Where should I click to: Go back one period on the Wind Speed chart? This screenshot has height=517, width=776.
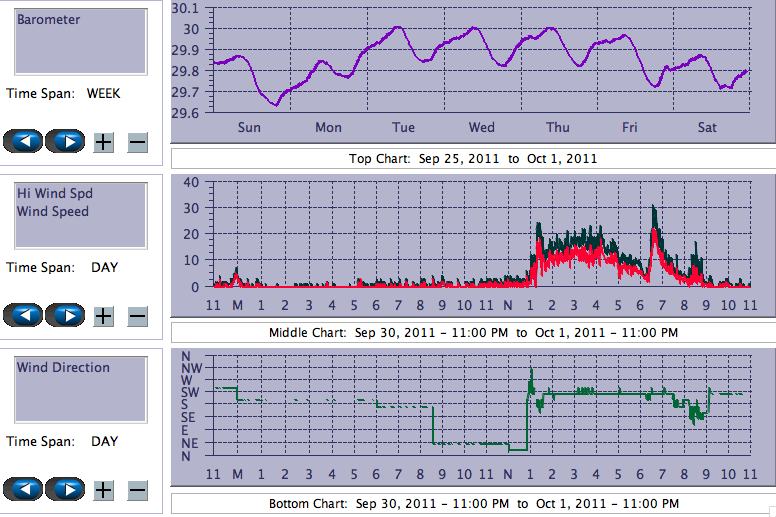[24, 315]
